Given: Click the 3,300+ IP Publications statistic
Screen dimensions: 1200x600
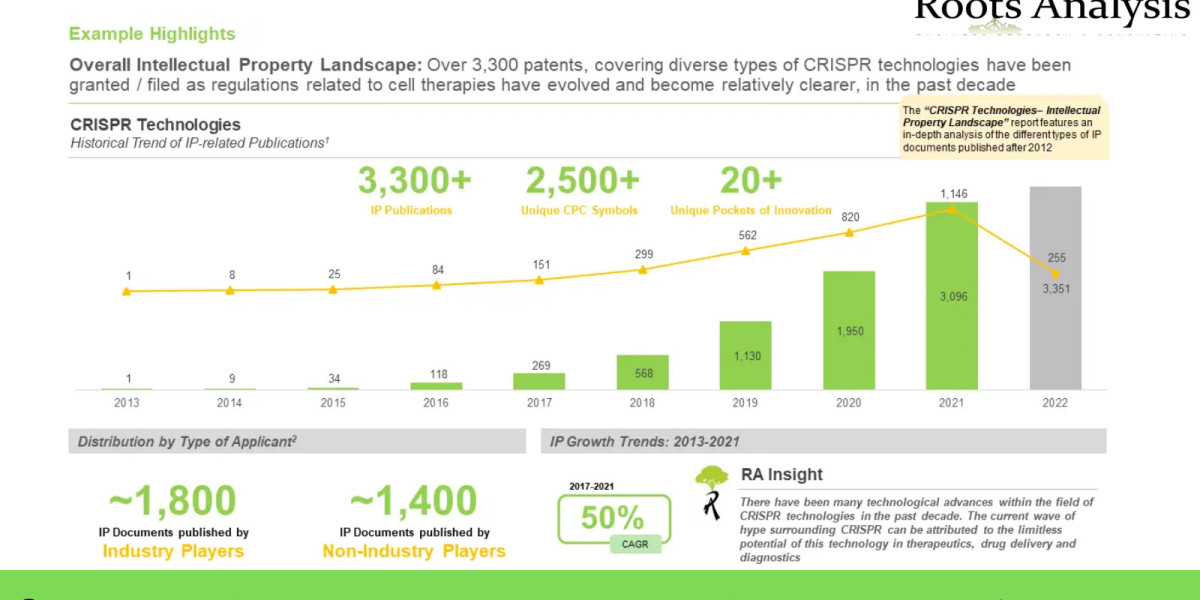Looking at the screenshot, I should tap(412, 190).
